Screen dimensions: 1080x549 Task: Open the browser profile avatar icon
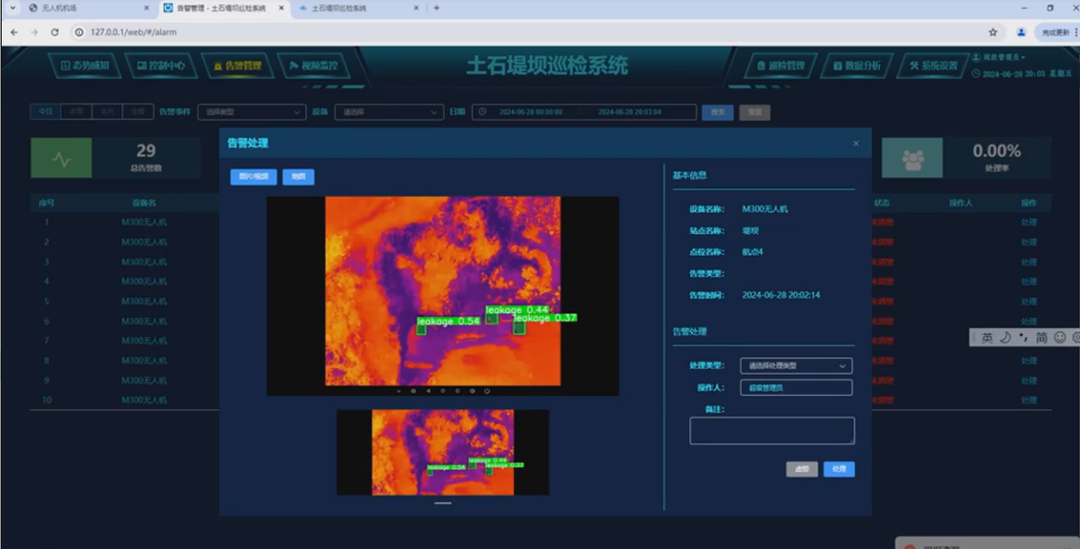click(1021, 32)
